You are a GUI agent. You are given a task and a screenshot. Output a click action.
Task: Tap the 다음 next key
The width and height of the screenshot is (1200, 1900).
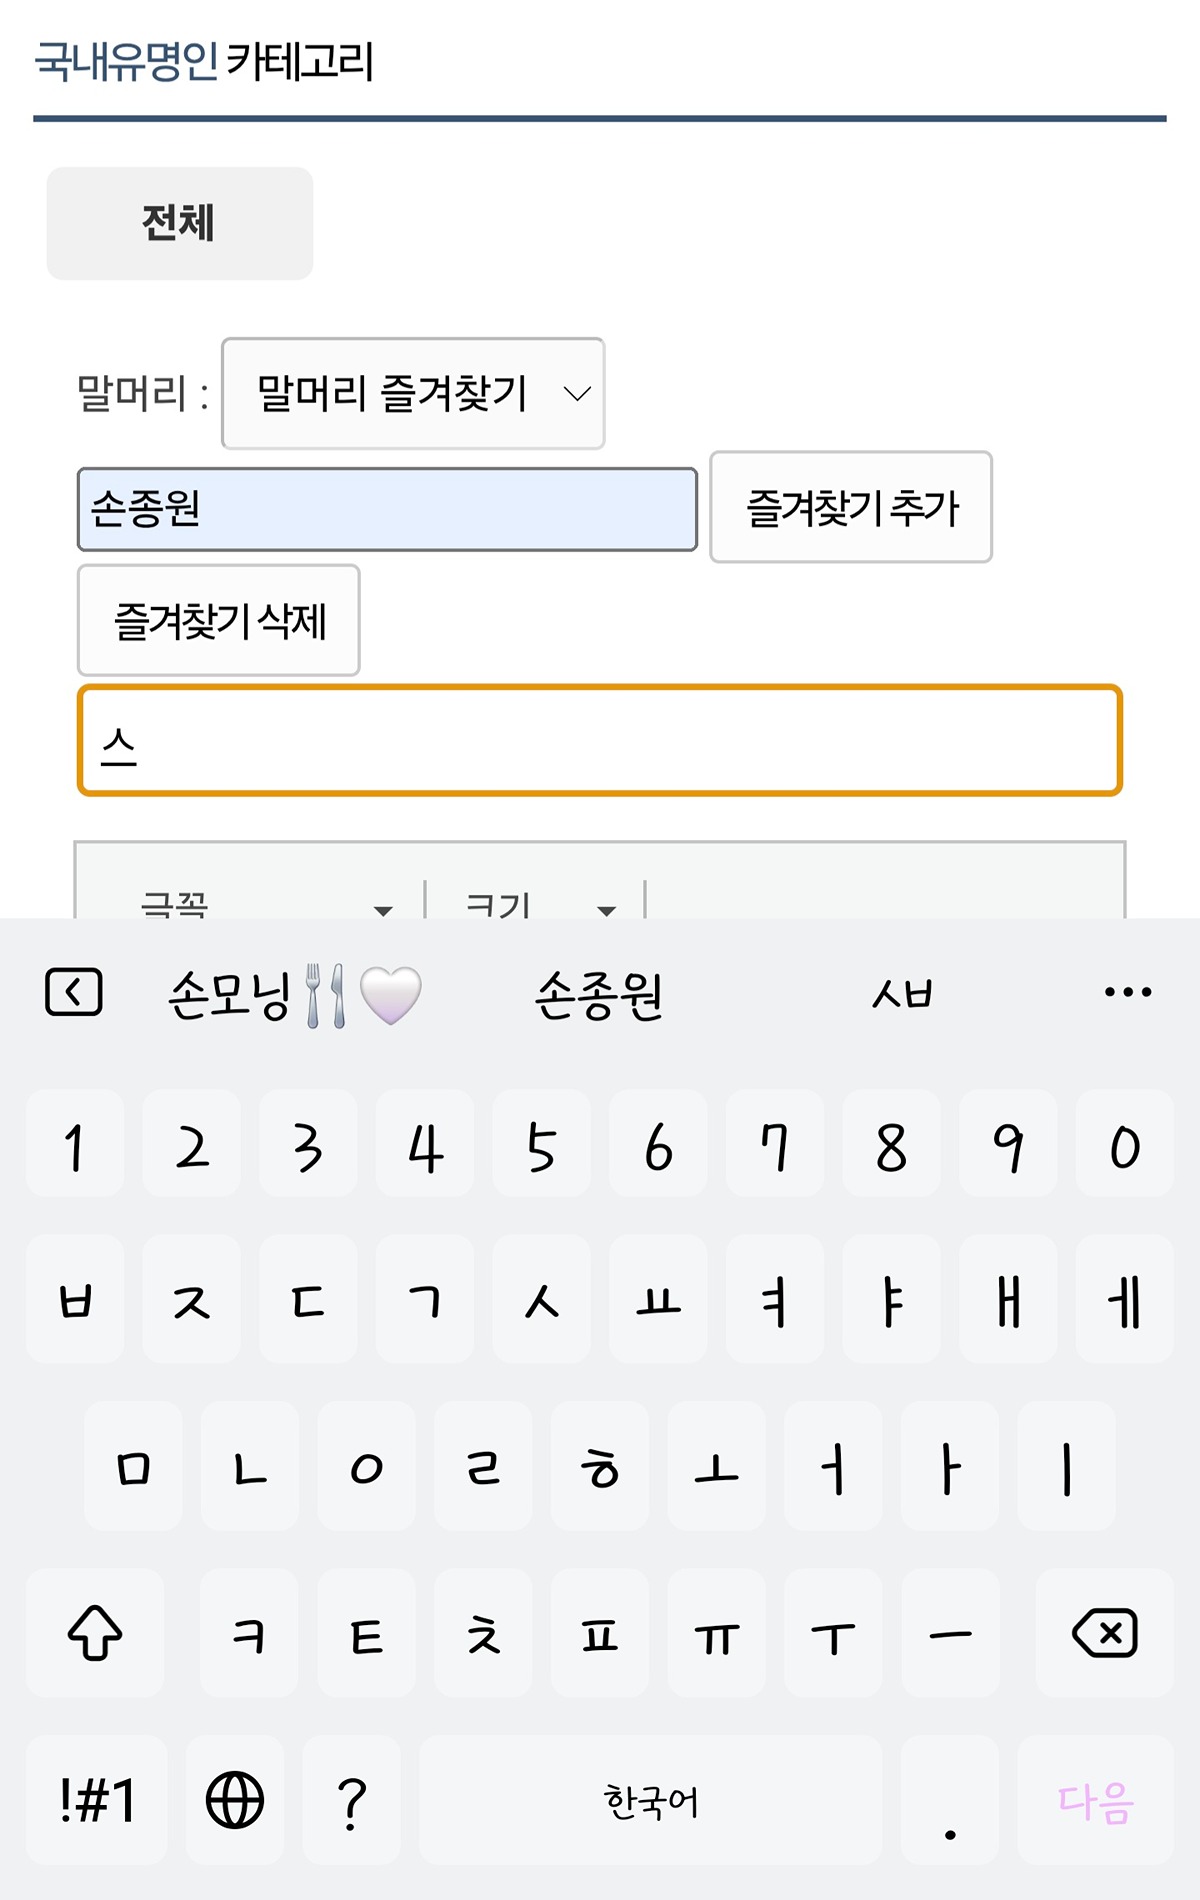pyautogui.click(x=1096, y=1800)
